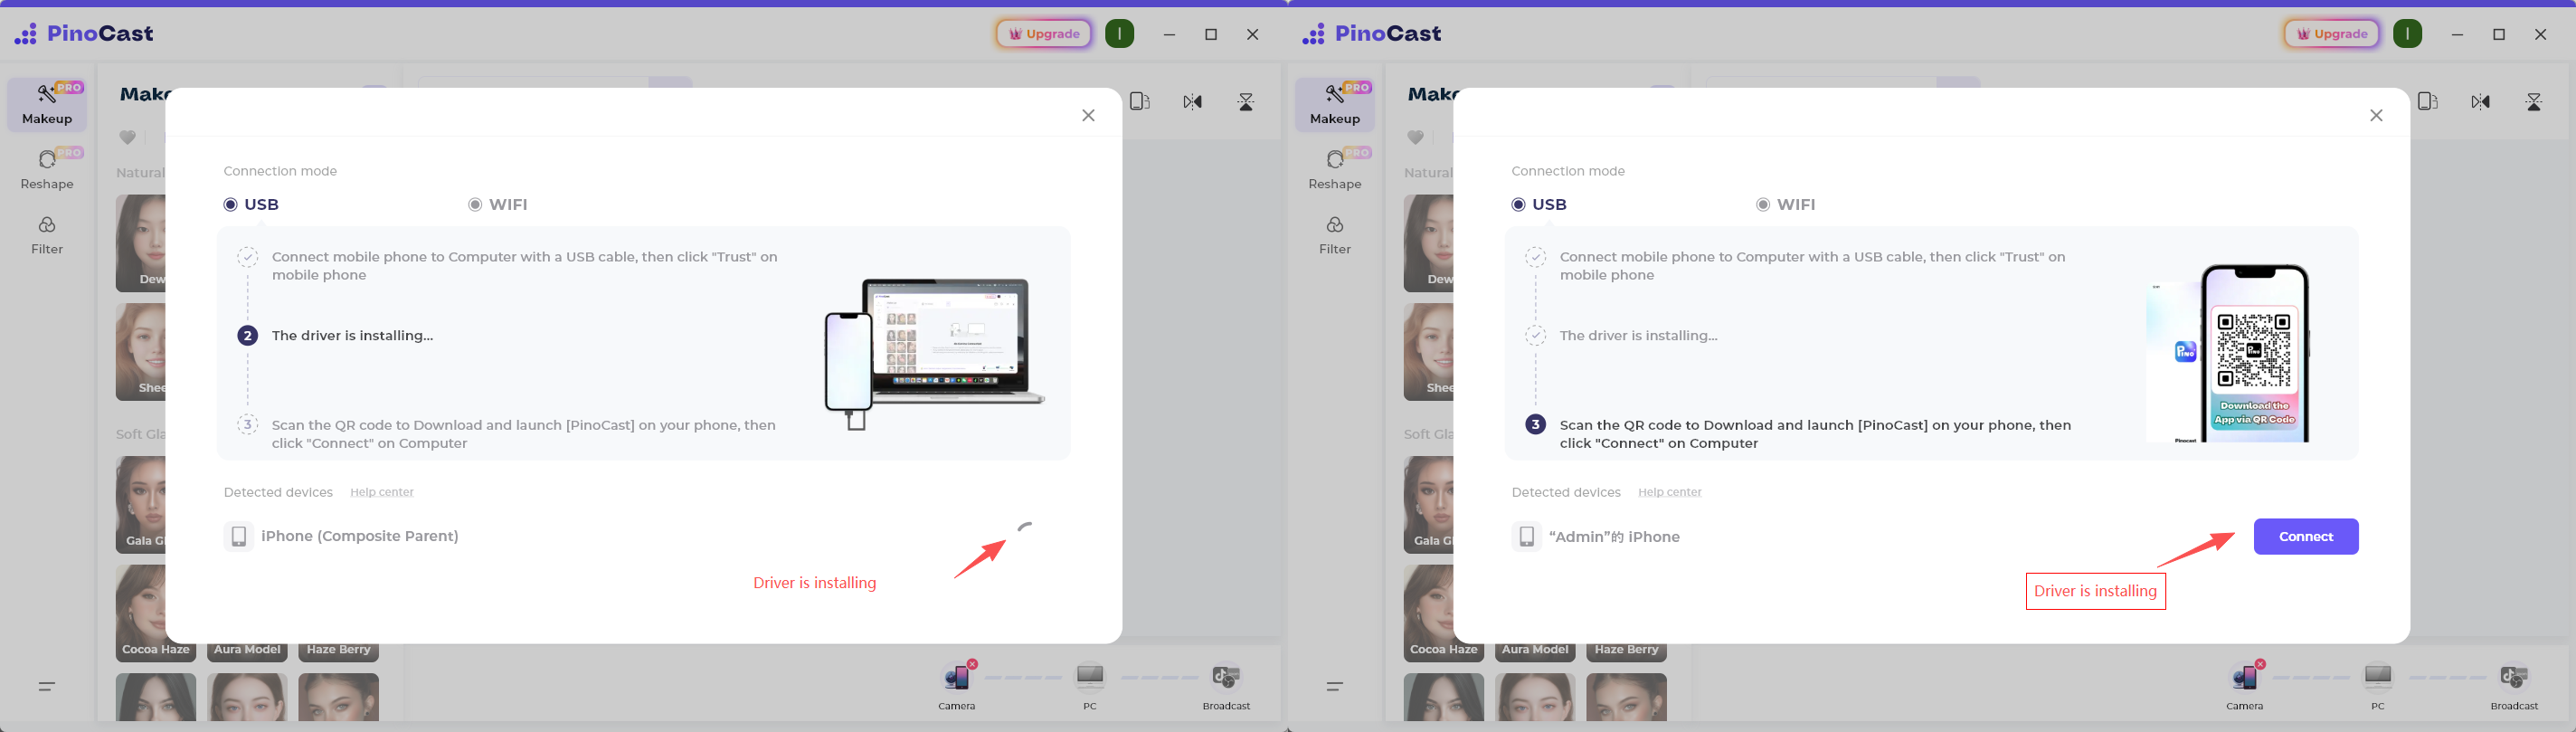Click the phone device icon in left window

coord(239,536)
